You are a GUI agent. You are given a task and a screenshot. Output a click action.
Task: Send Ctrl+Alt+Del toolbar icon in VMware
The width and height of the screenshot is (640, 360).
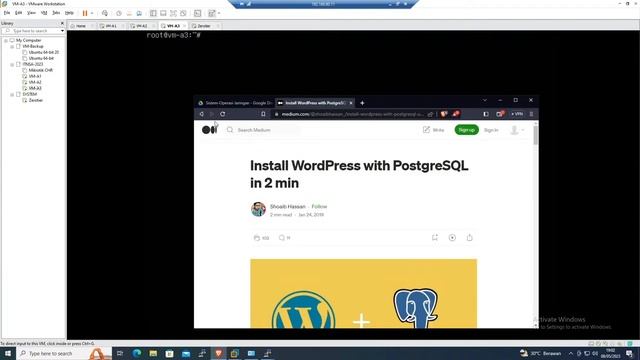tap(105, 13)
